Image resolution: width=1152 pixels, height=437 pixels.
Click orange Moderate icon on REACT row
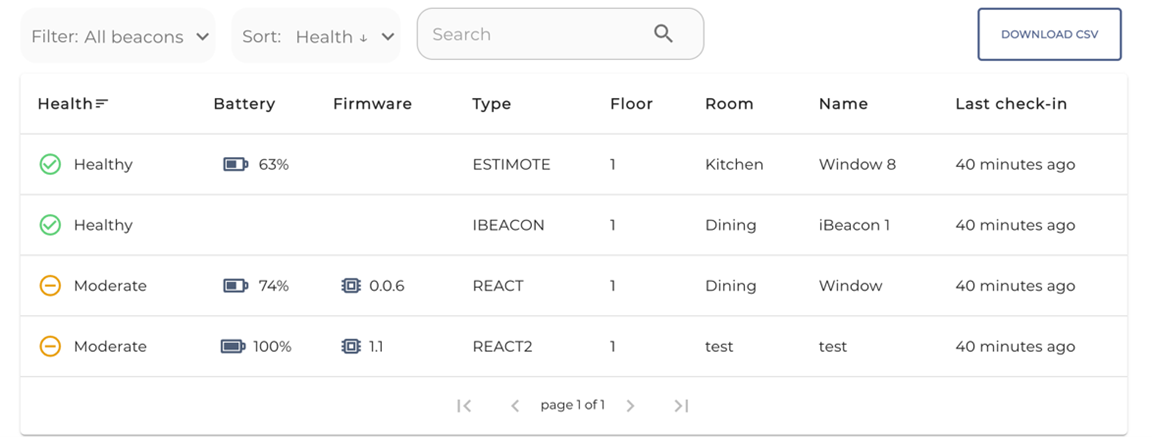[x=50, y=286]
